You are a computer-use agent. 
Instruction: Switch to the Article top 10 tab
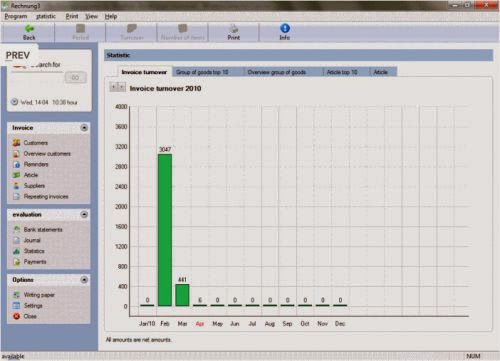[346, 72]
